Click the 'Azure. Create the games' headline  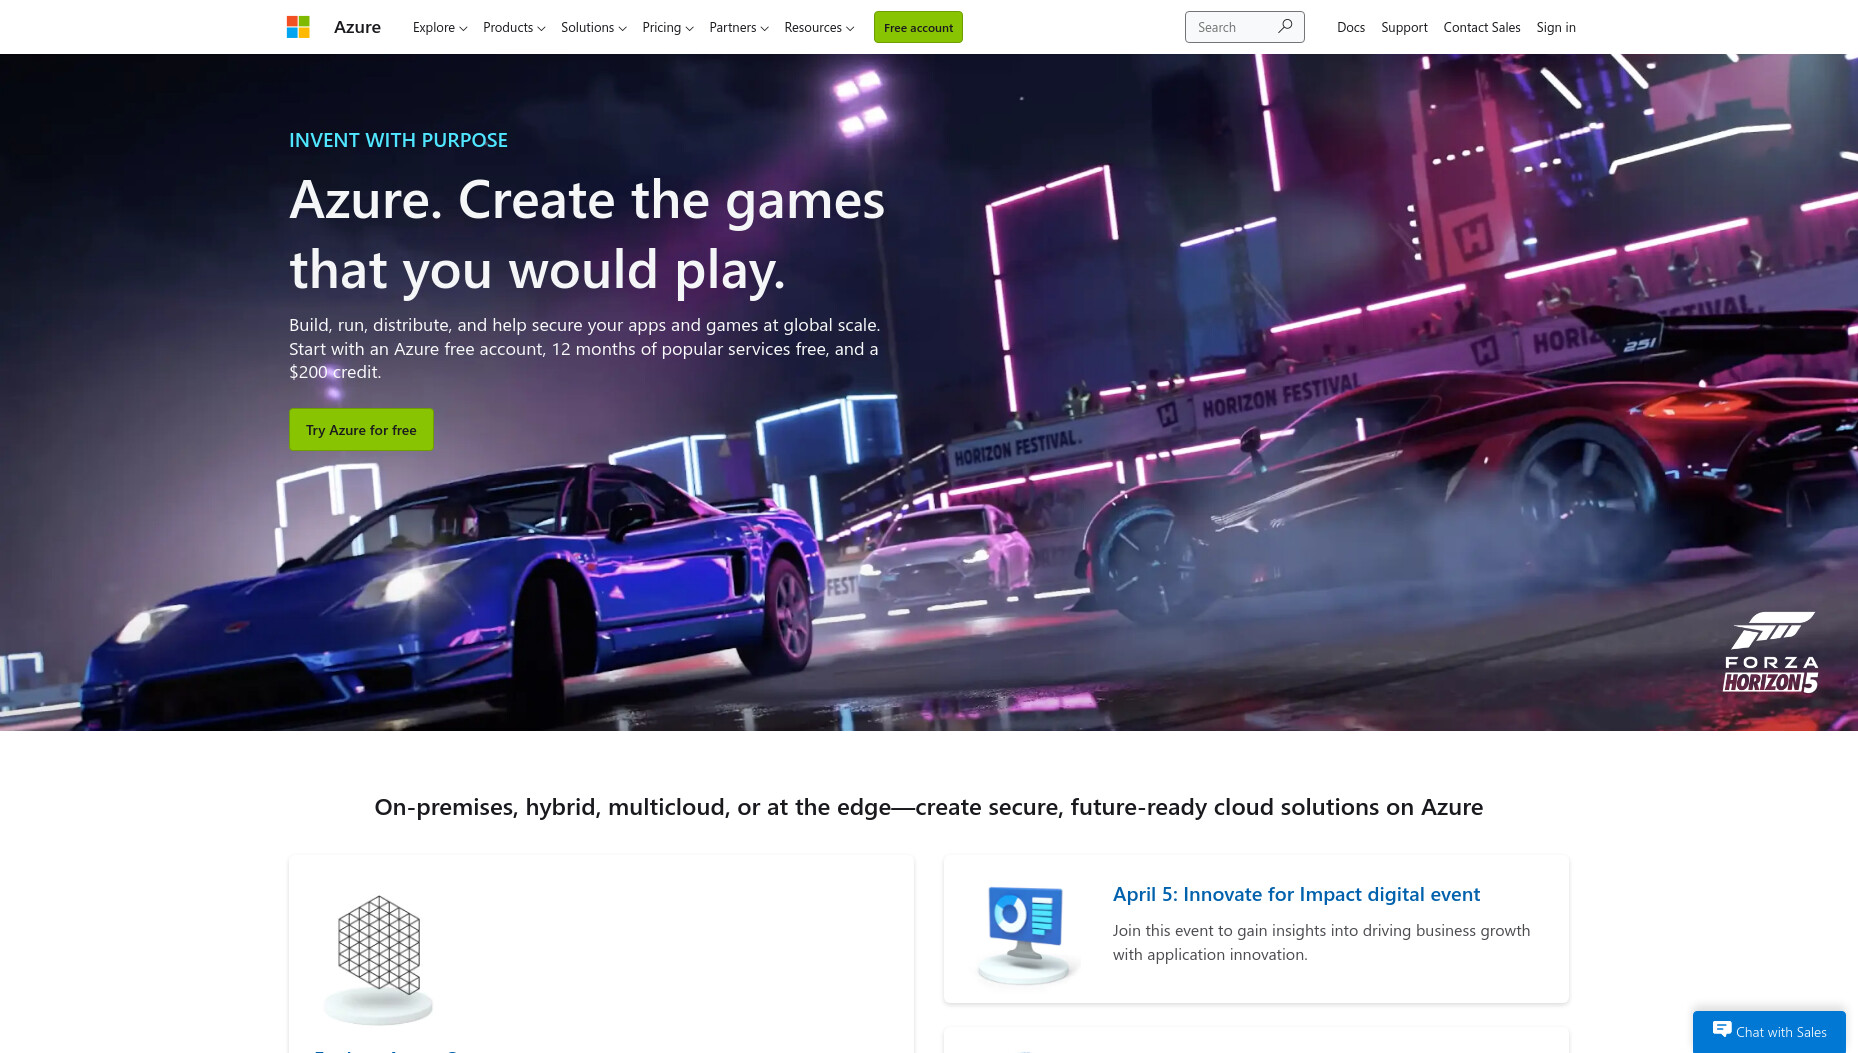coord(587,234)
